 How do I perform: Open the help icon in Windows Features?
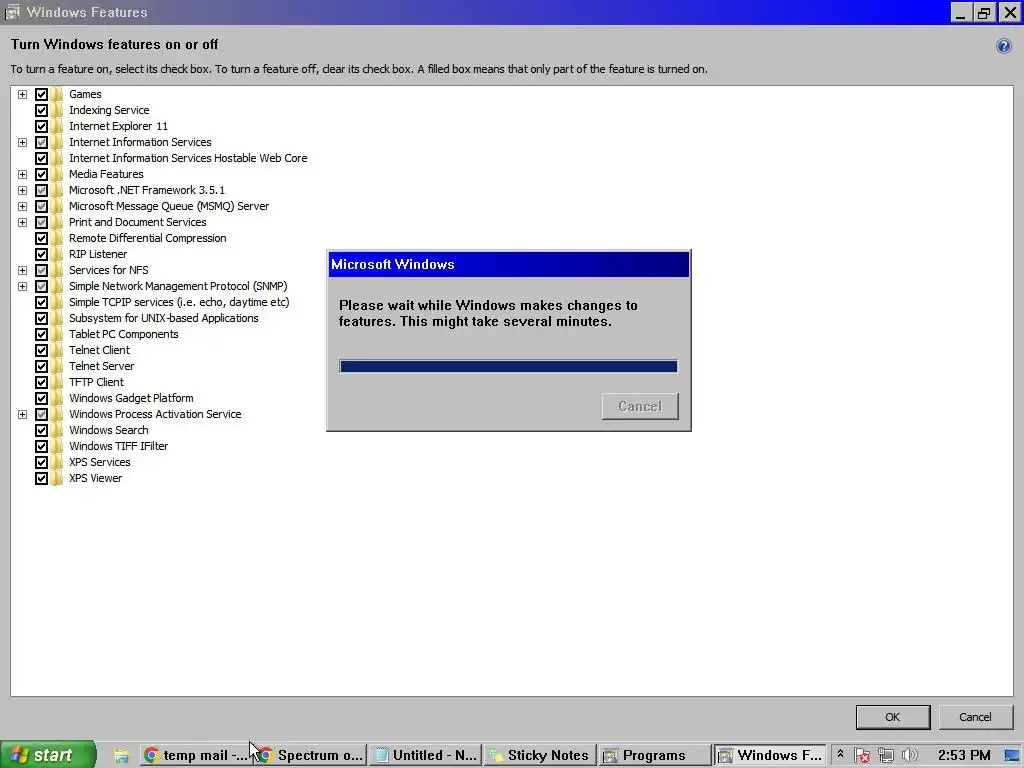(1004, 46)
